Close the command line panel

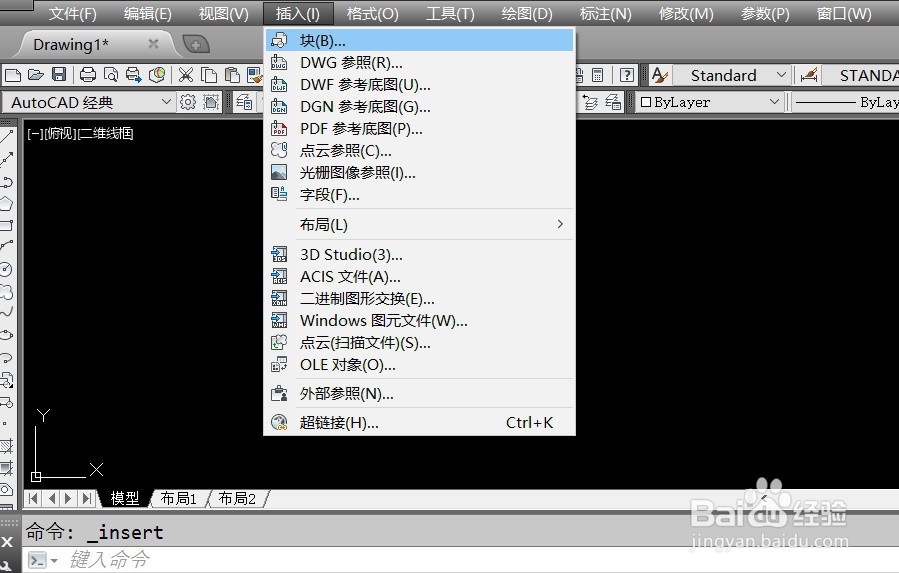[7, 541]
